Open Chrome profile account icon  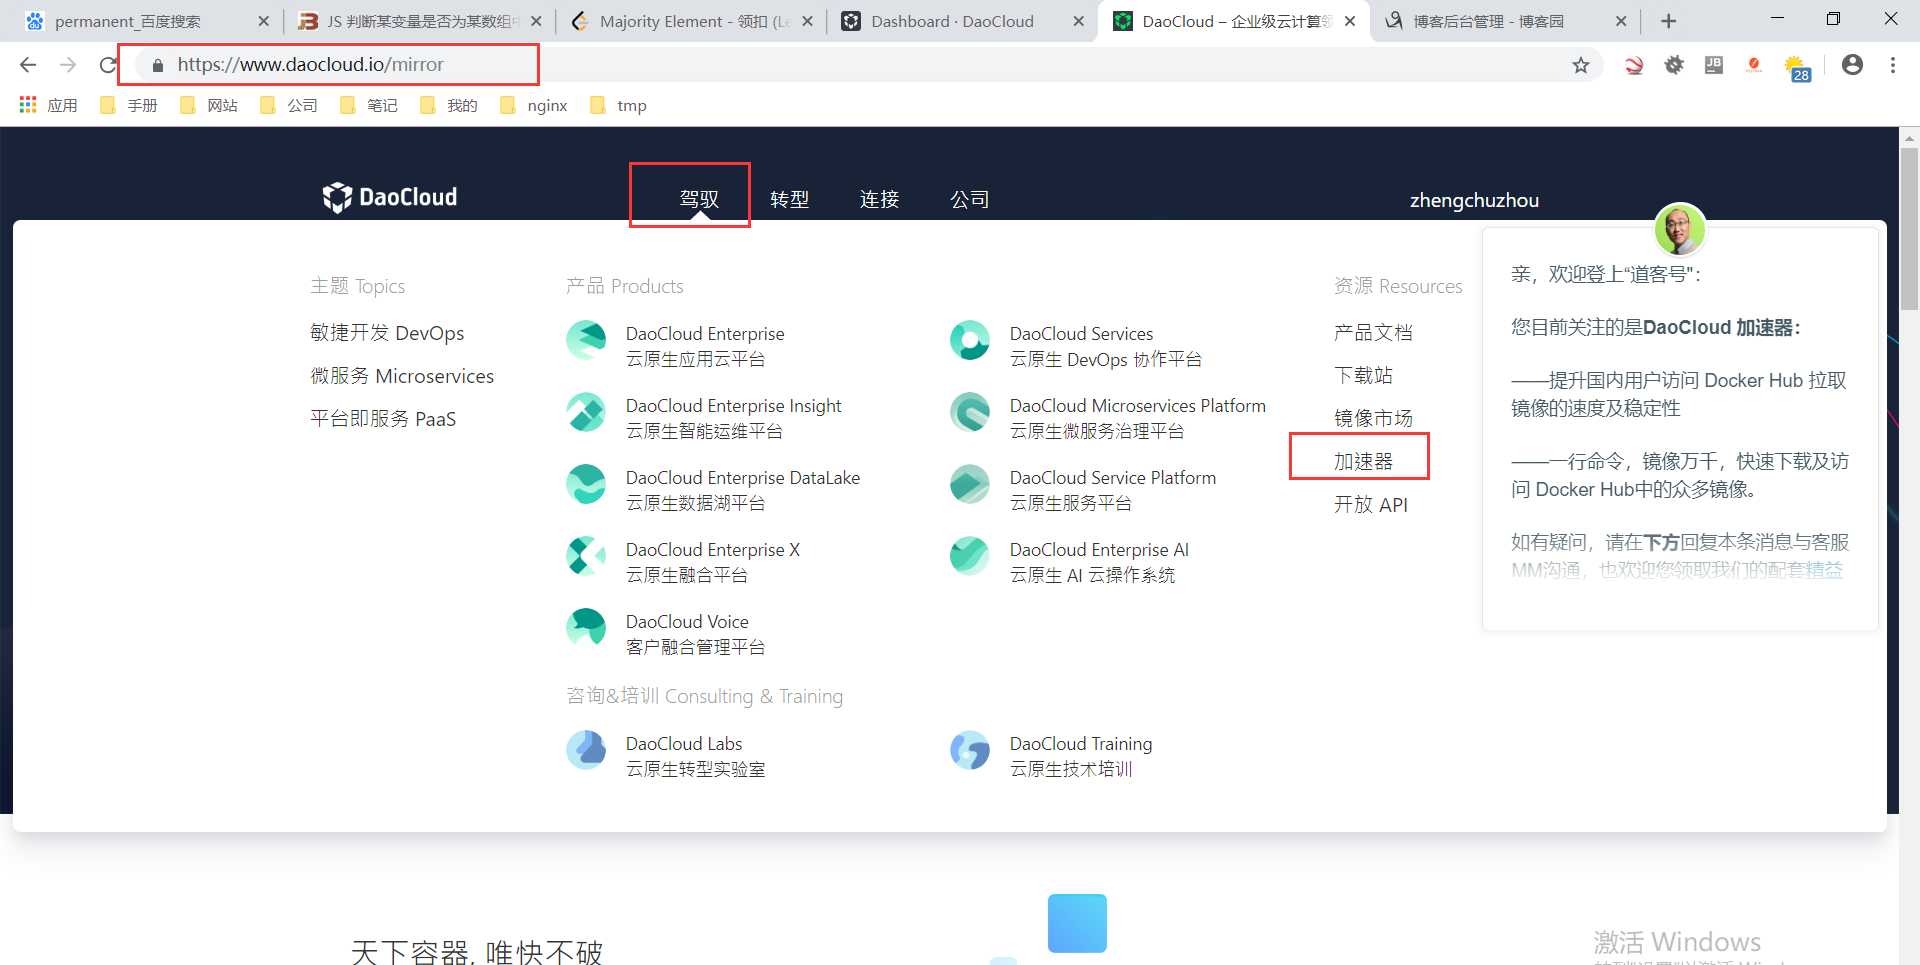(x=1852, y=65)
